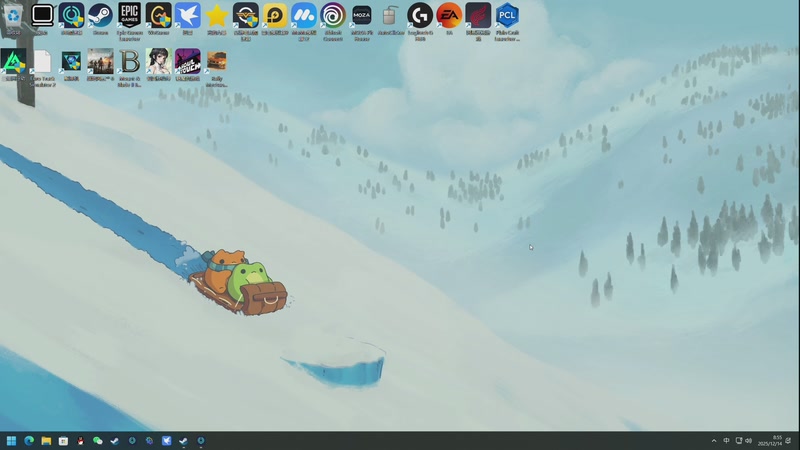800x450 pixels.
Task: Select the This PC monitor desktop icon
Action: tap(42, 18)
